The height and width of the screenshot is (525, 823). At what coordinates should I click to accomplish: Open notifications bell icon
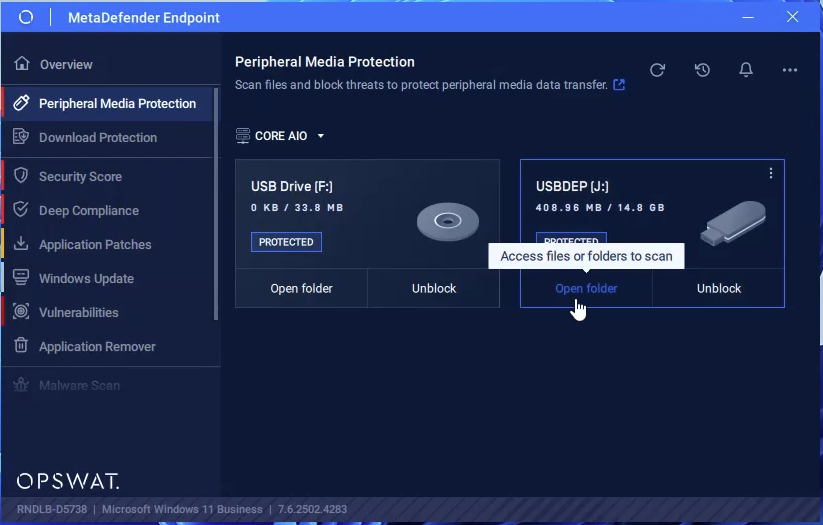click(746, 70)
